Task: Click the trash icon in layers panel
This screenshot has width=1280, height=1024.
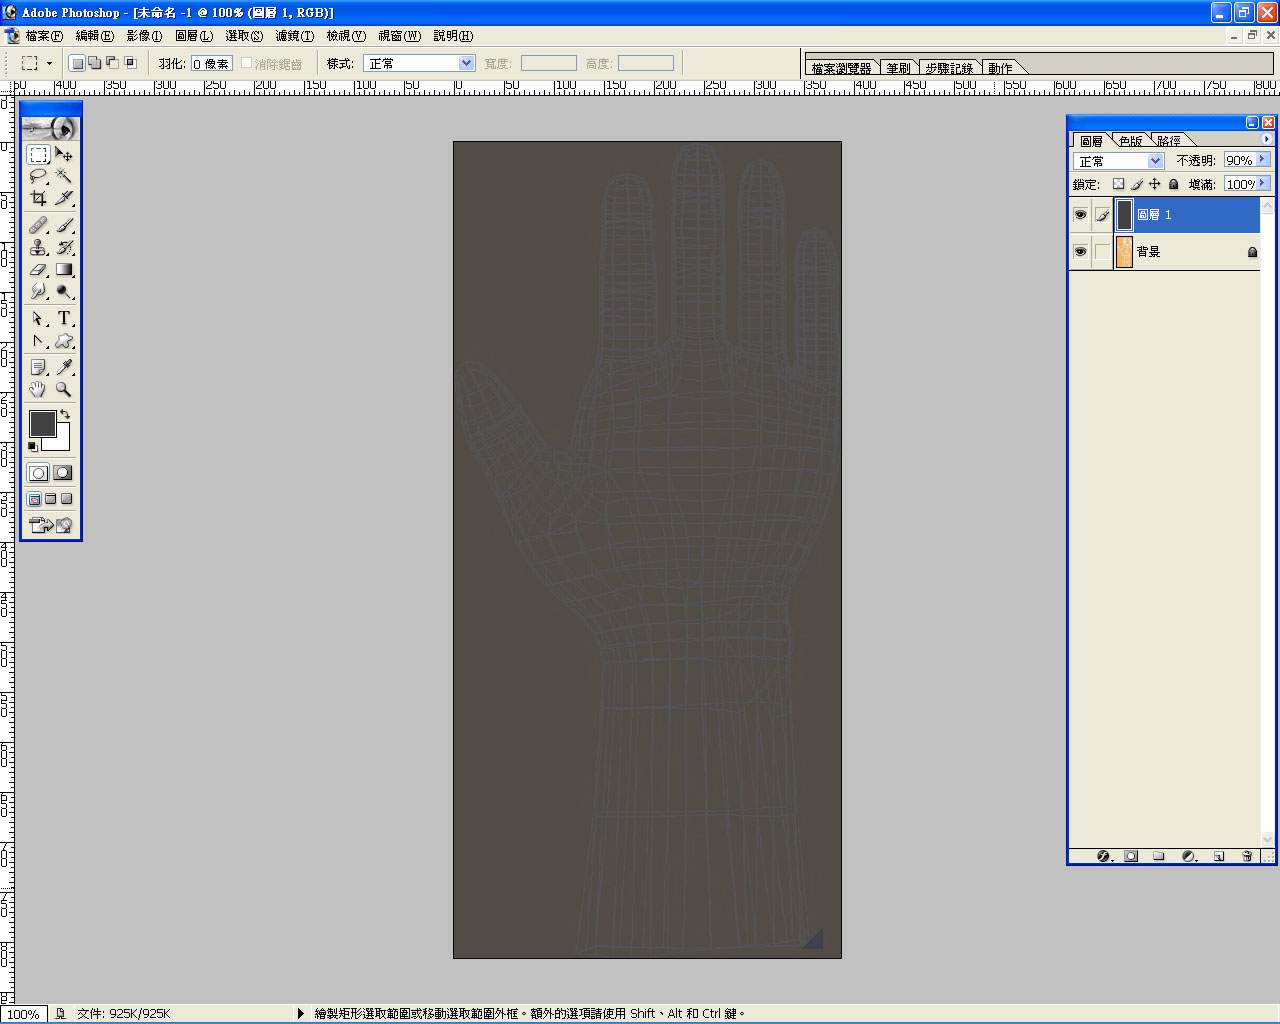Action: [x=1247, y=856]
